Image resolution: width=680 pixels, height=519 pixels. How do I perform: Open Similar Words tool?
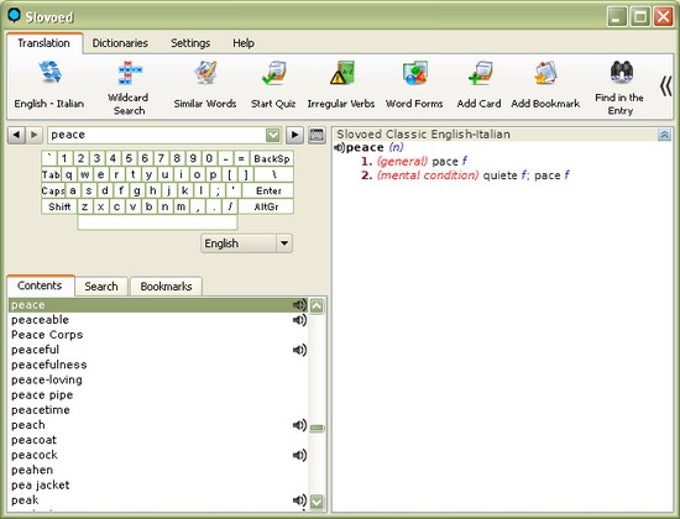[x=205, y=72]
